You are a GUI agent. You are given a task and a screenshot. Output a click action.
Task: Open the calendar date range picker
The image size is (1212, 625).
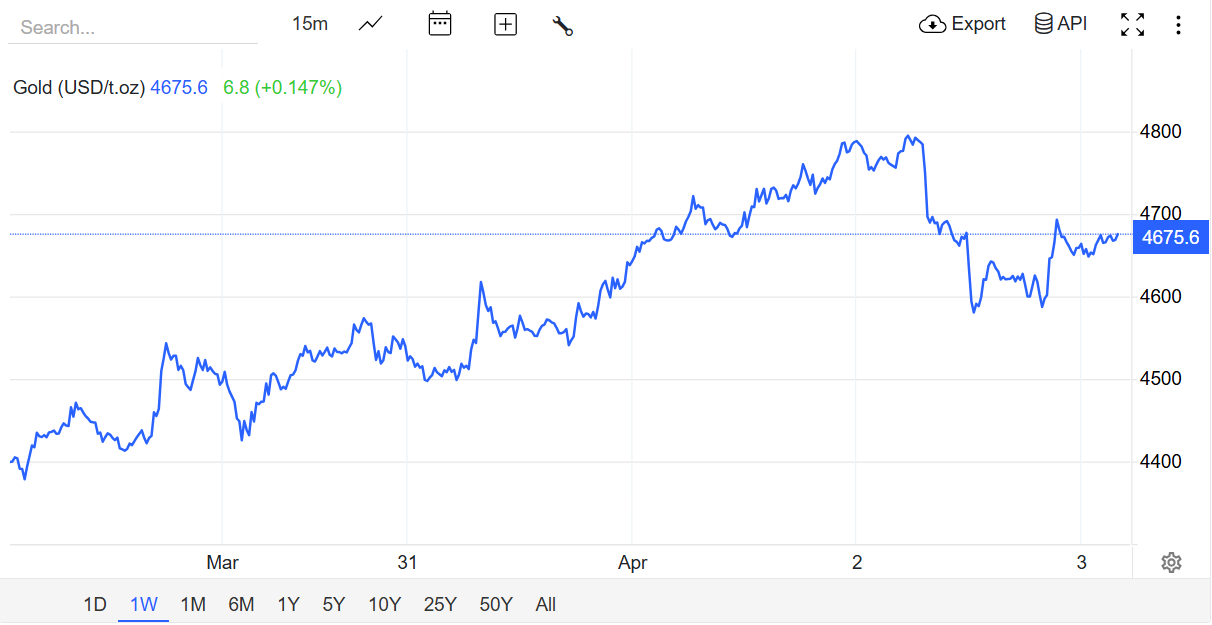pyautogui.click(x=440, y=24)
